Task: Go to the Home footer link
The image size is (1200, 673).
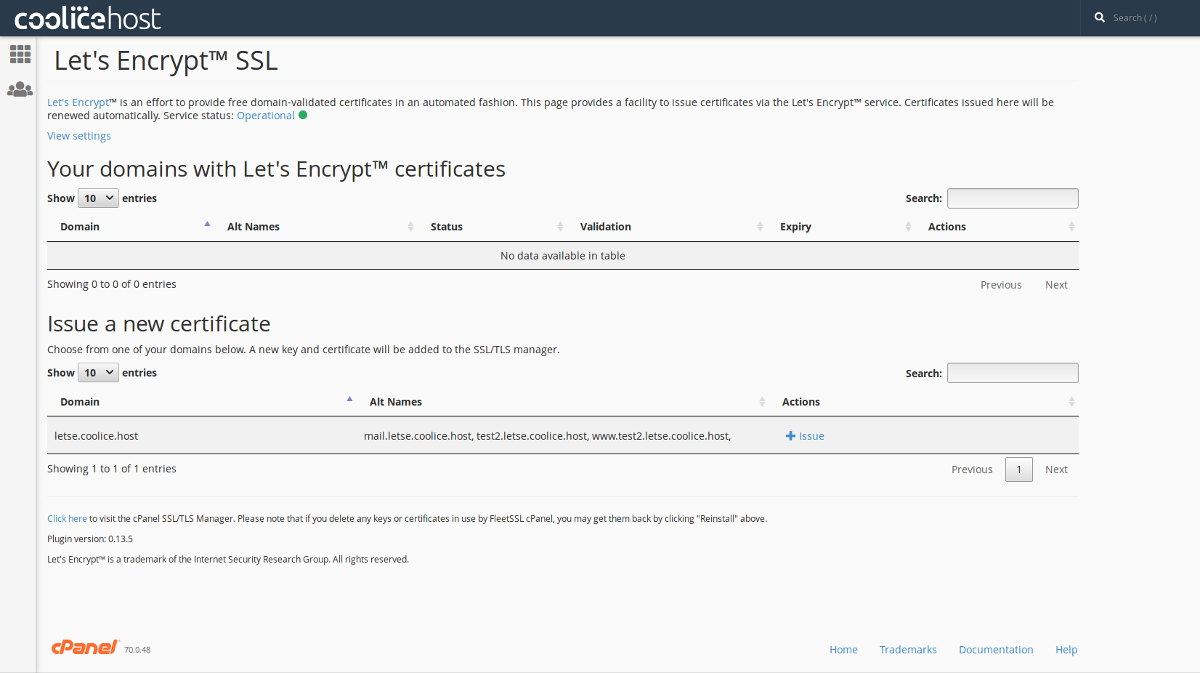Action: (844, 650)
